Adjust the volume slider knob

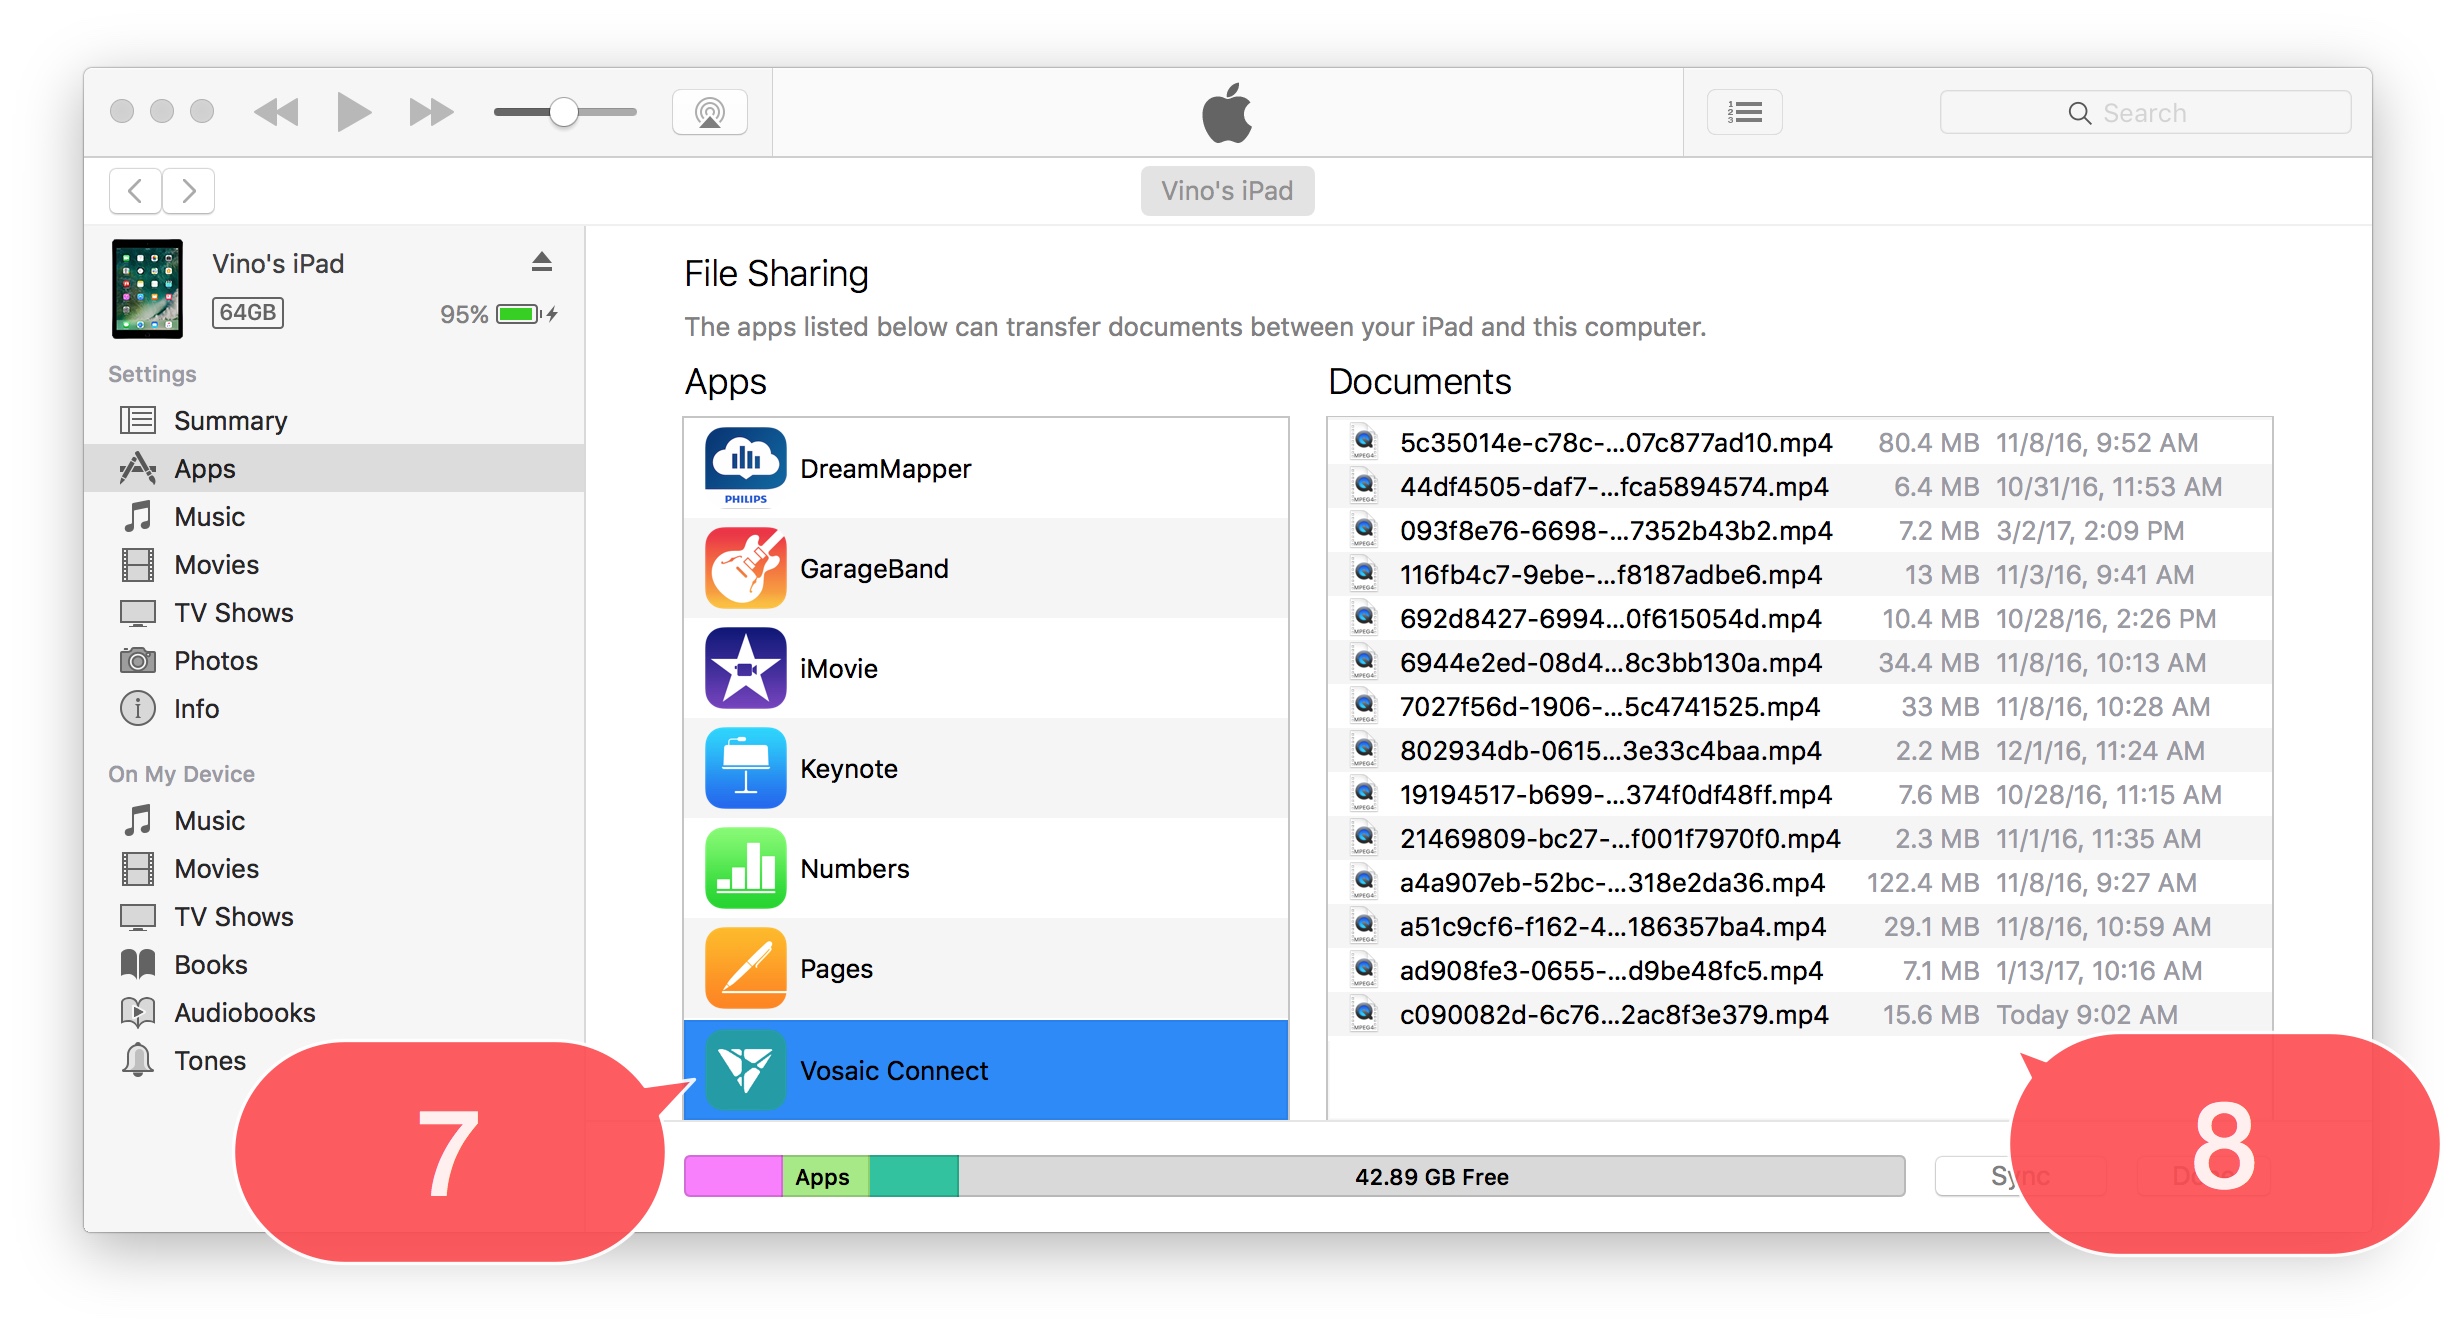click(x=564, y=112)
